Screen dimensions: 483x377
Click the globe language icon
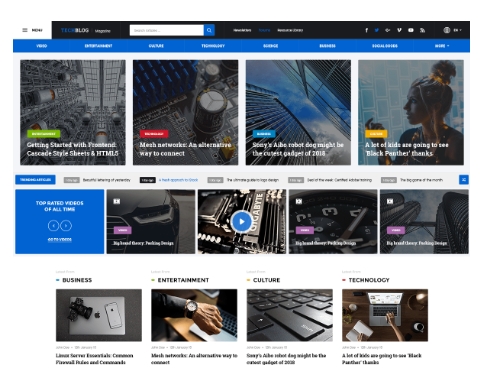click(x=447, y=30)
